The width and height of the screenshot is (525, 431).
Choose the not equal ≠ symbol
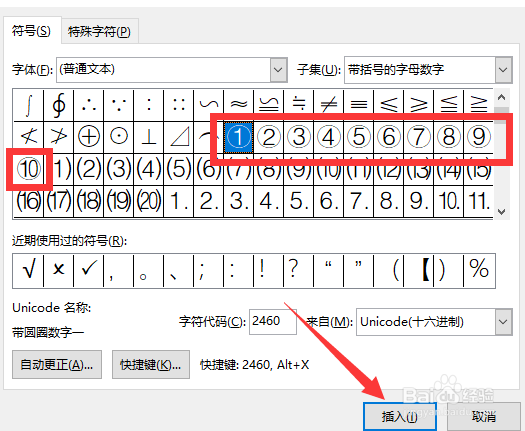pyautogui.click(x=329, y=105)
